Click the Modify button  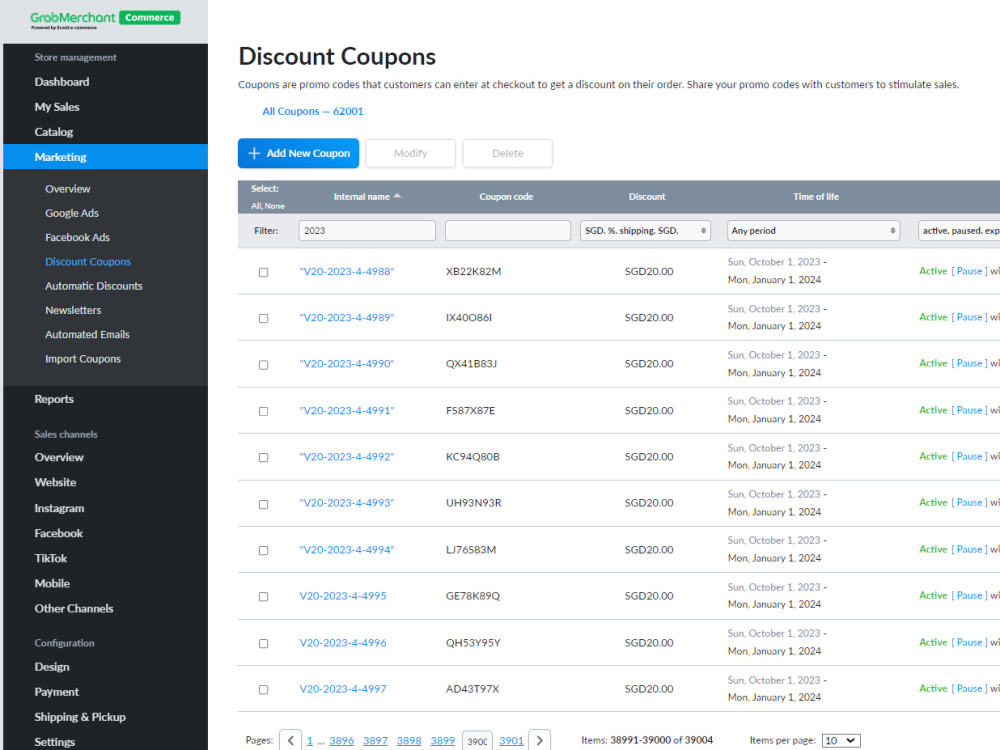pyautogui.click(x=411, y=153)
